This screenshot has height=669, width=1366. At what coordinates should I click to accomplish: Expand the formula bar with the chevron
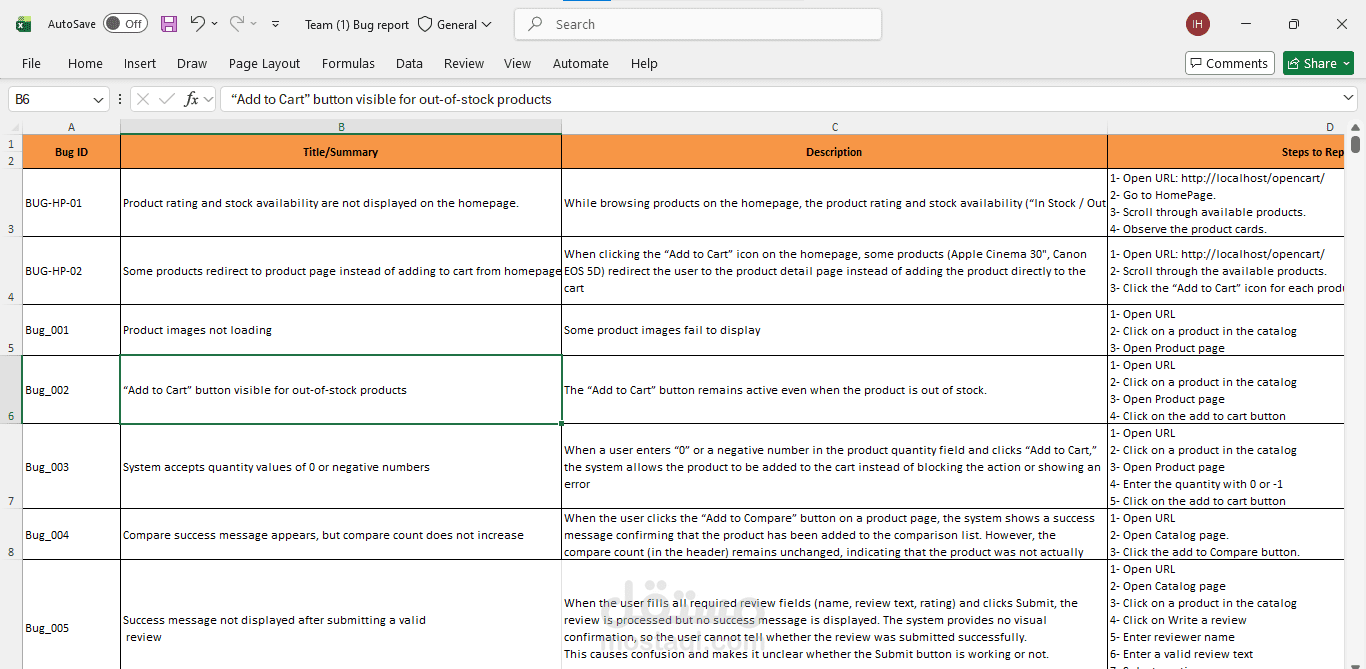(1349, 98)
